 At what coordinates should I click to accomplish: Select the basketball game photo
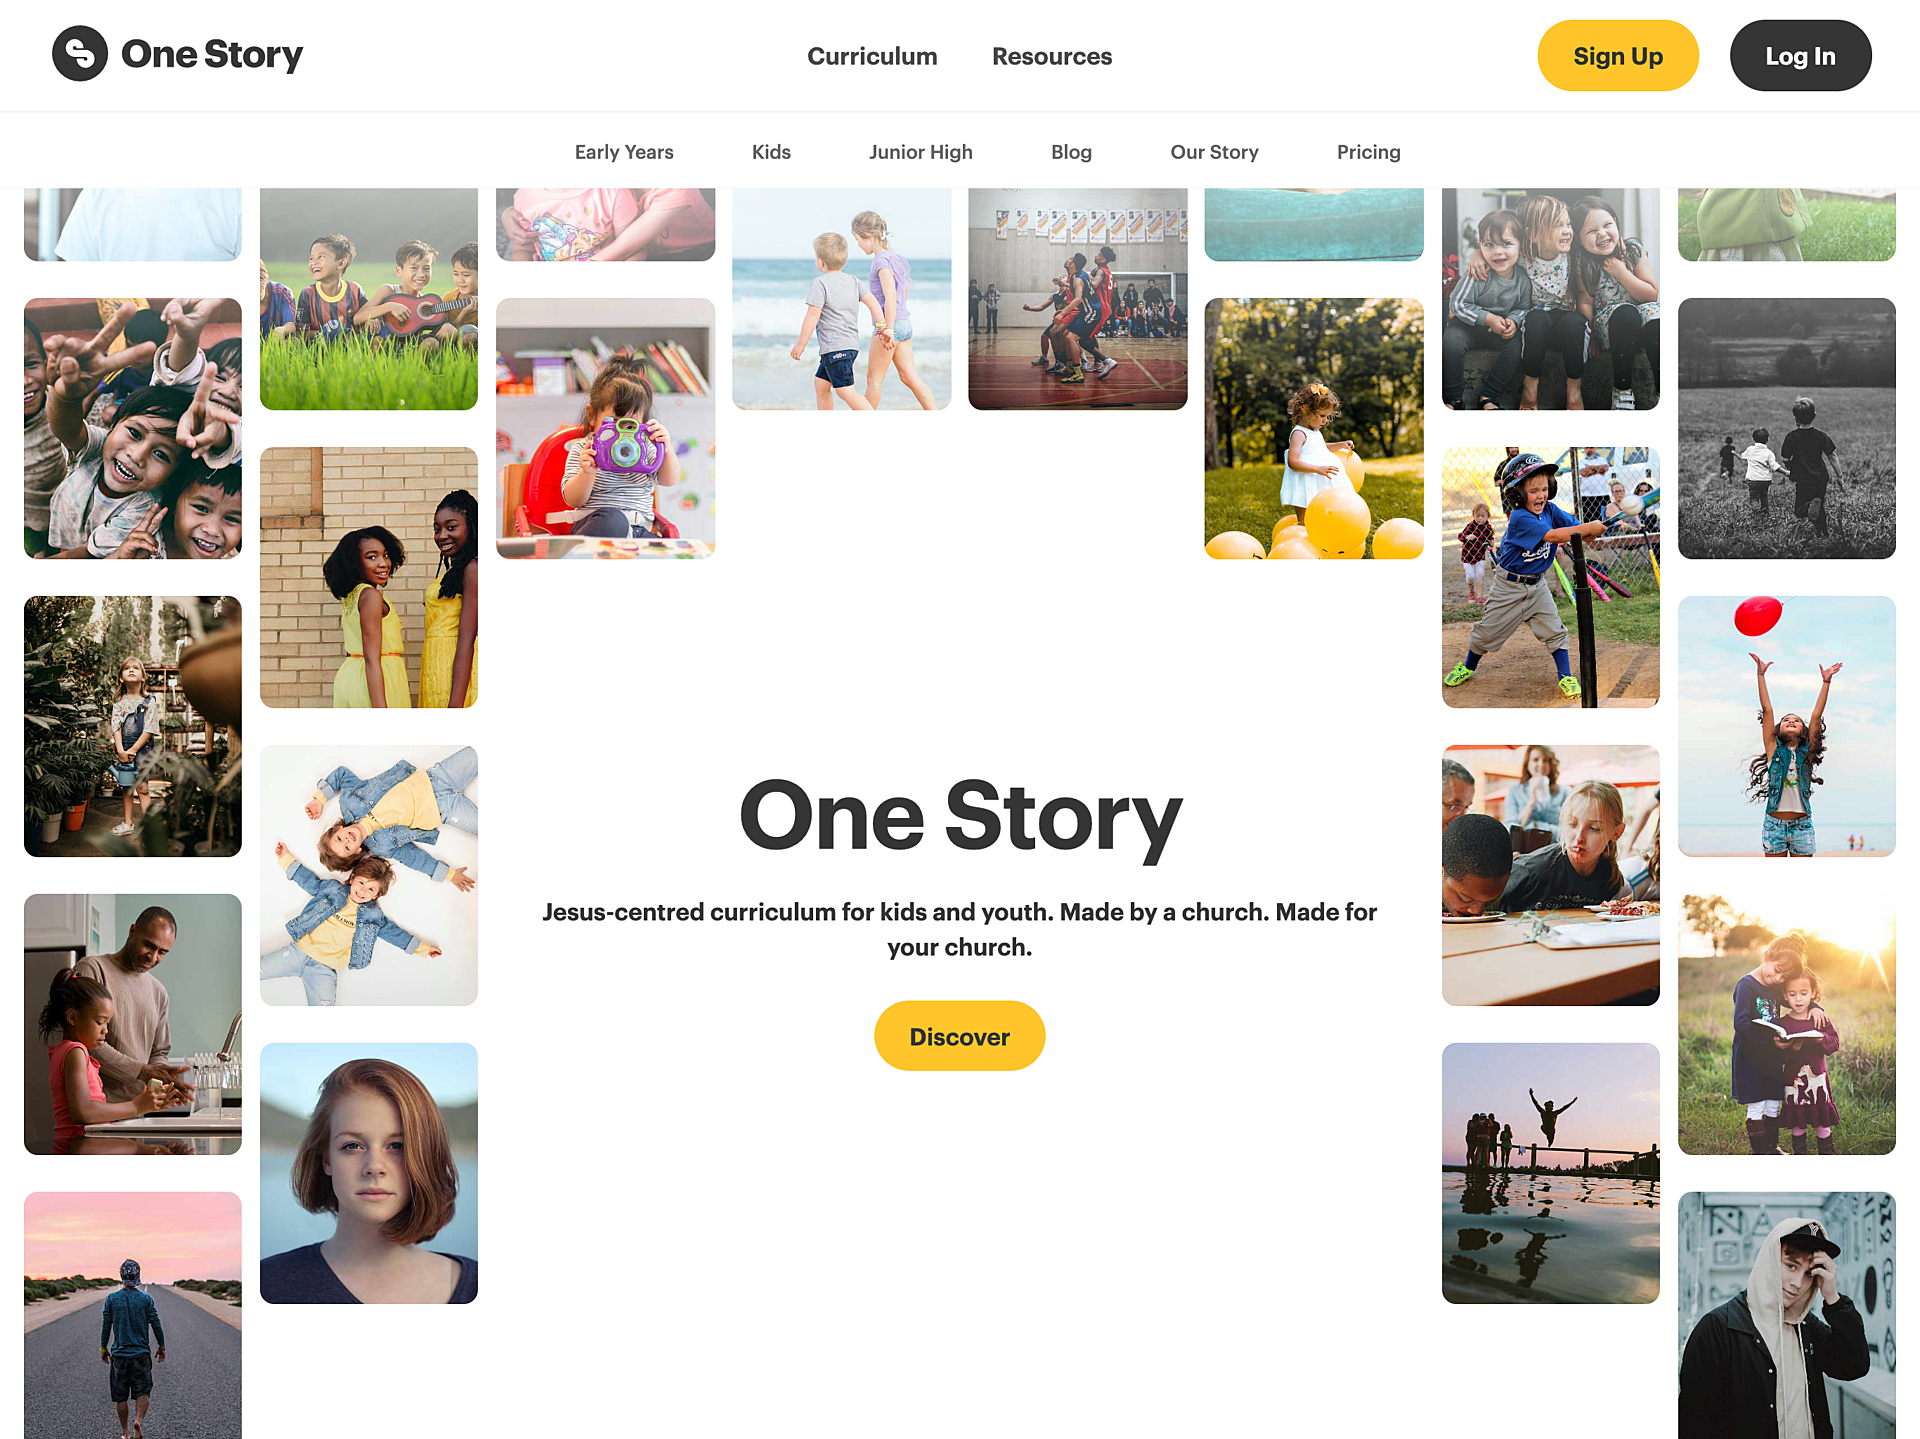tap(1077, 299)
